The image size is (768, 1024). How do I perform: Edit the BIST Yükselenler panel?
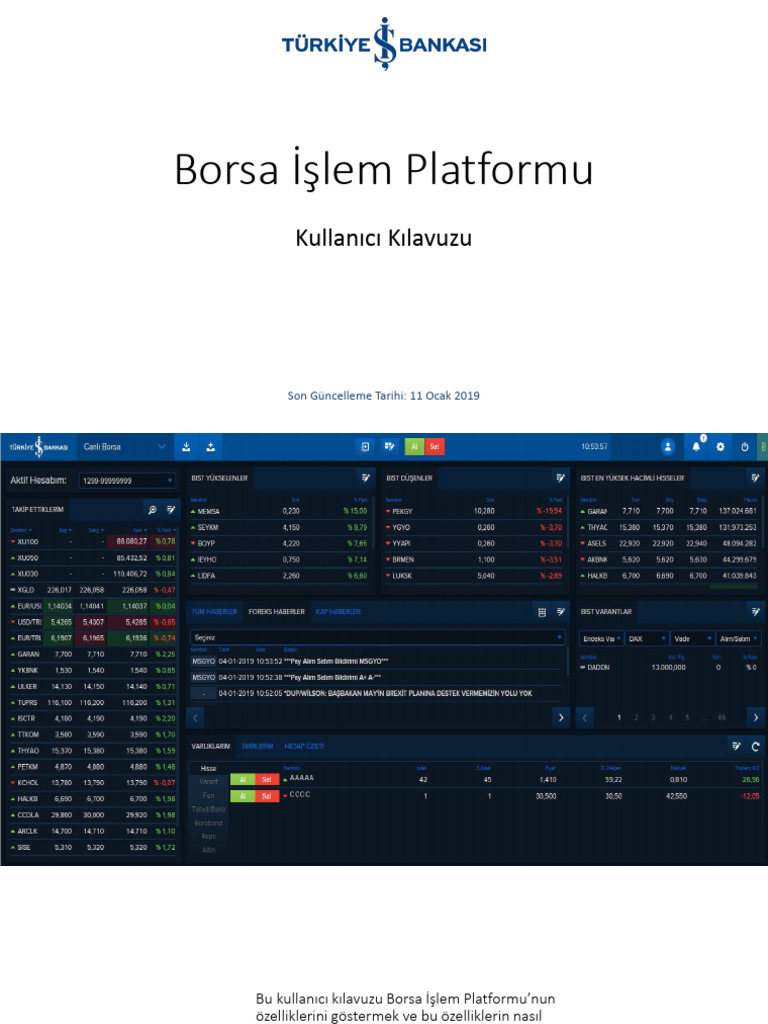[366, 478]
